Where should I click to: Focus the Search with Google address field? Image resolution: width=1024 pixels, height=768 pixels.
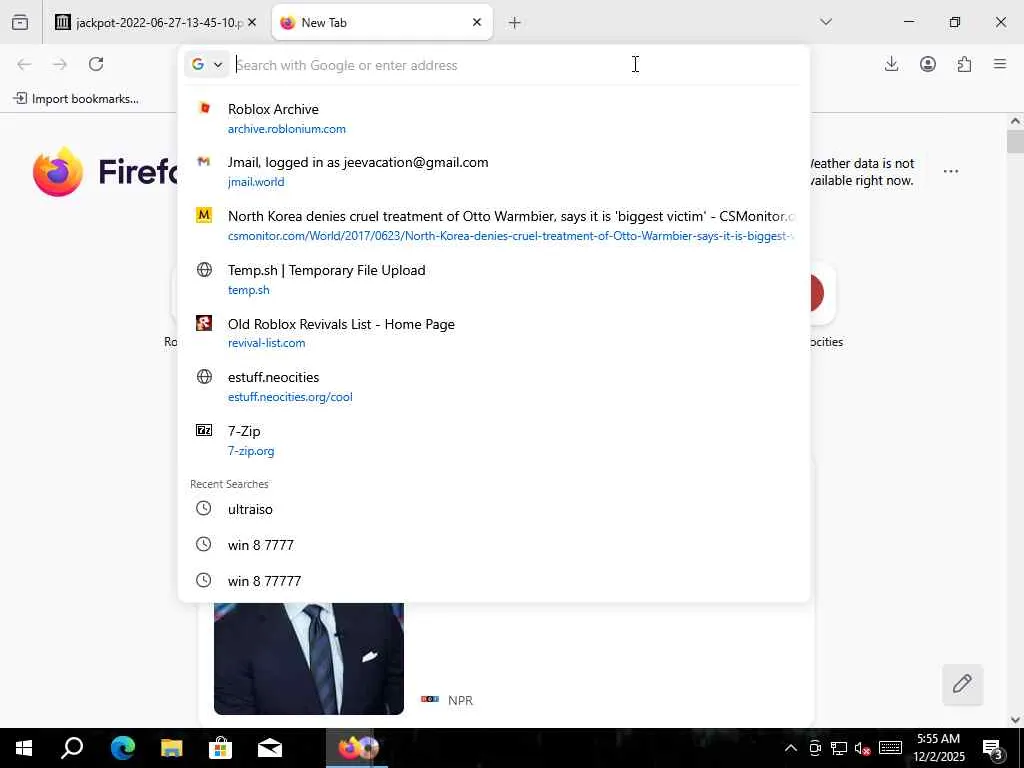point(516,65)
